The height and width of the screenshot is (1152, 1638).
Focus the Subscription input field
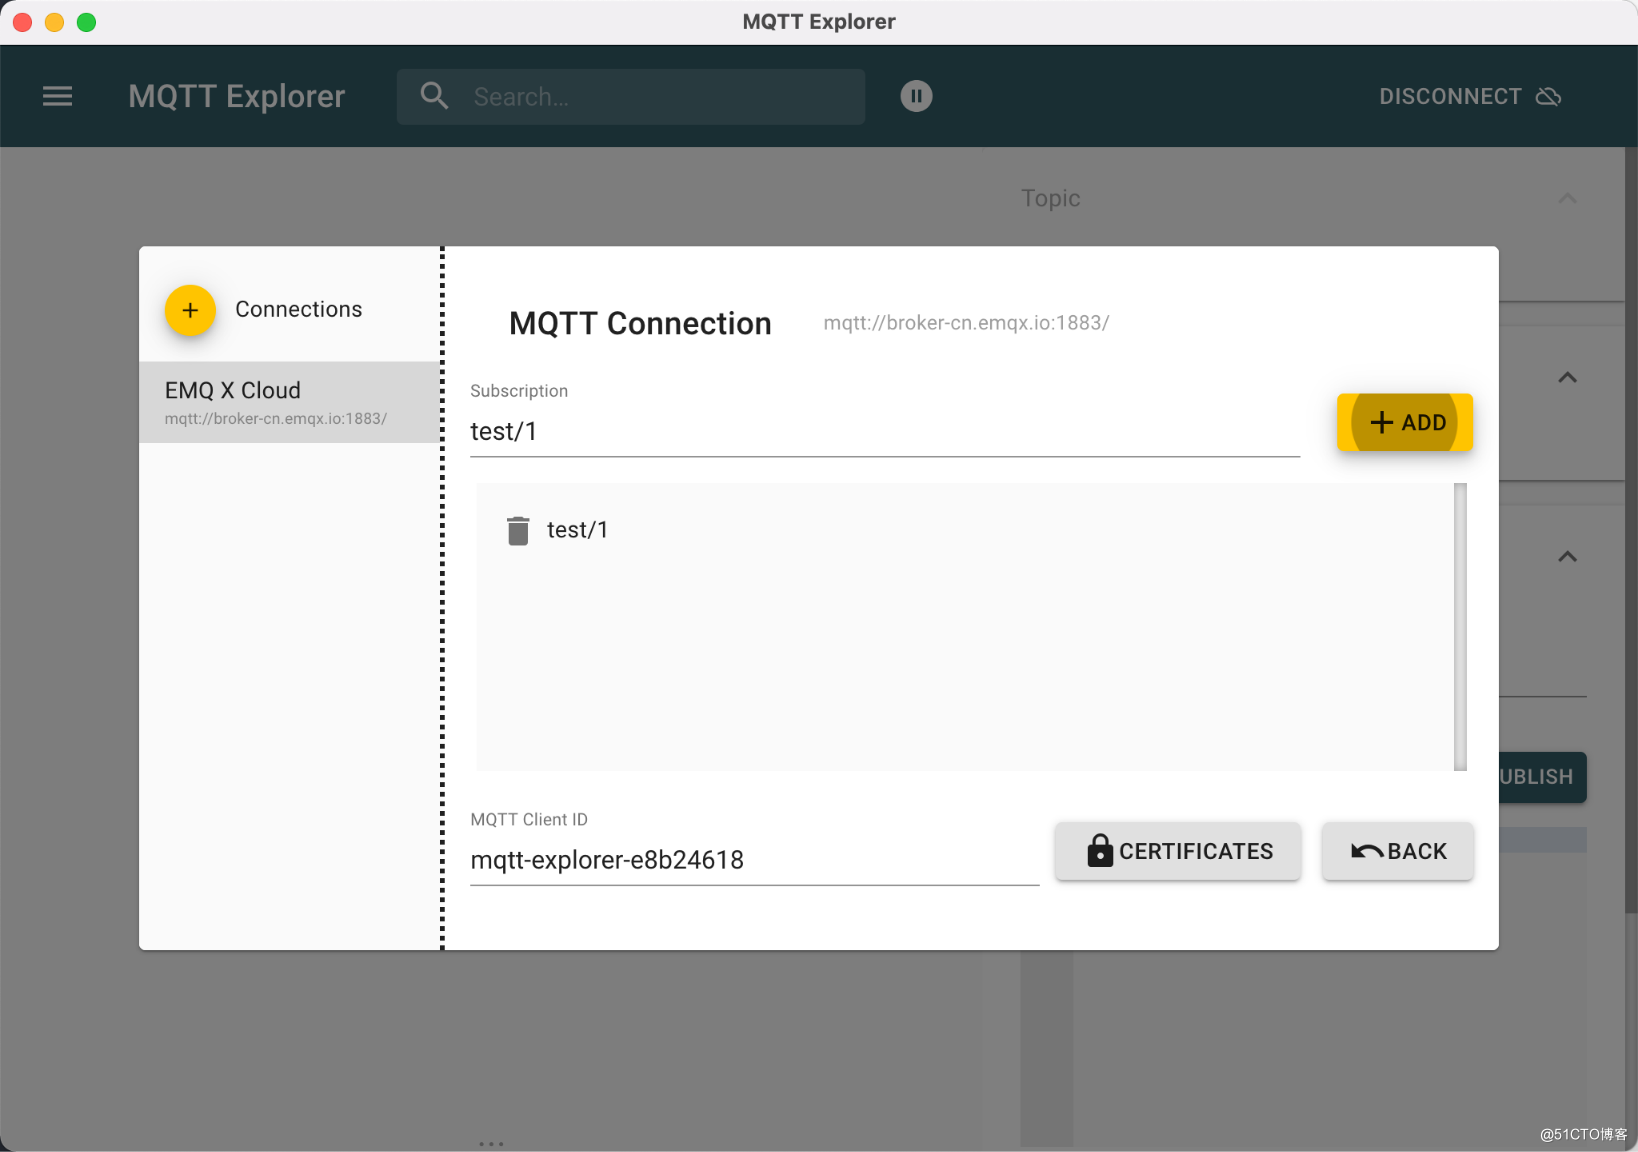pyautogui.click(x=885, y=432)
